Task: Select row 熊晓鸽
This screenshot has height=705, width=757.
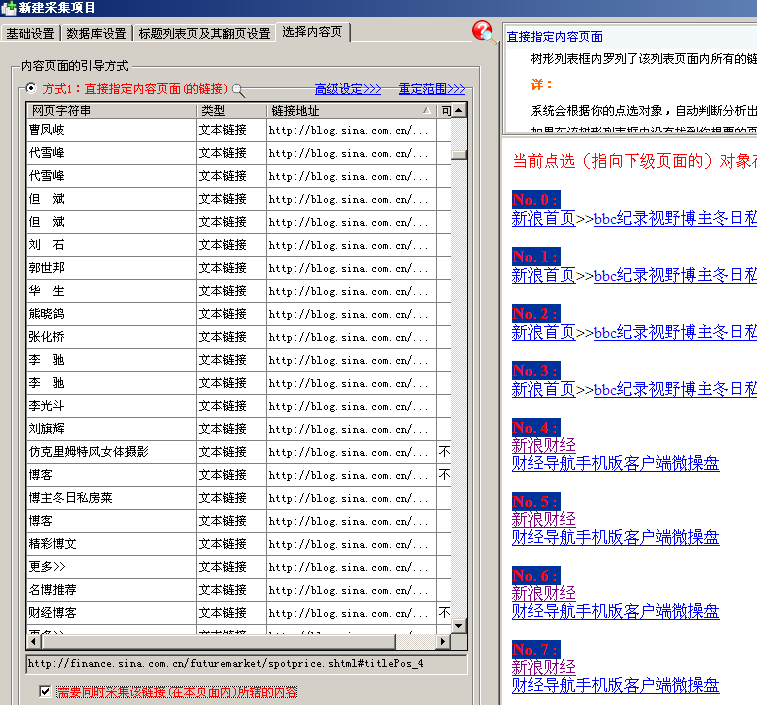Action: click(239, 314)
